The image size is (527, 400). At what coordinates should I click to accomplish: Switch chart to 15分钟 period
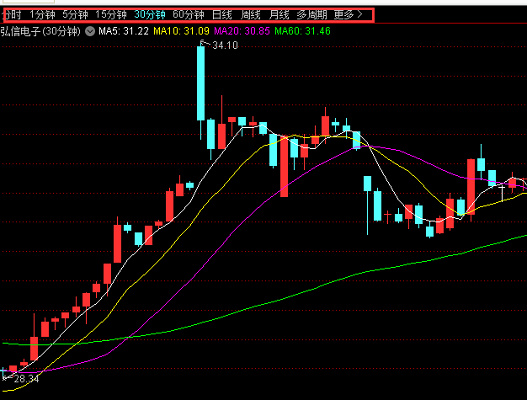click(x=111, y=15)
